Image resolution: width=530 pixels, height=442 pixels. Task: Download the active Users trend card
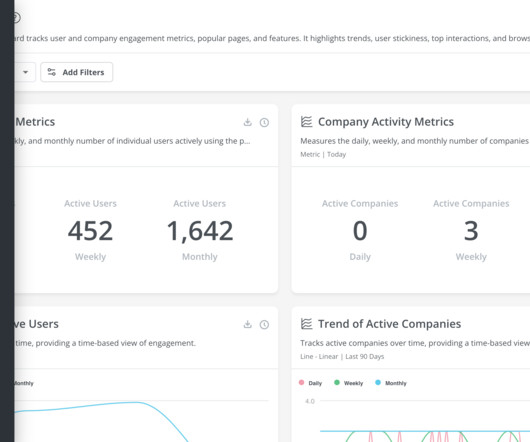248,324
